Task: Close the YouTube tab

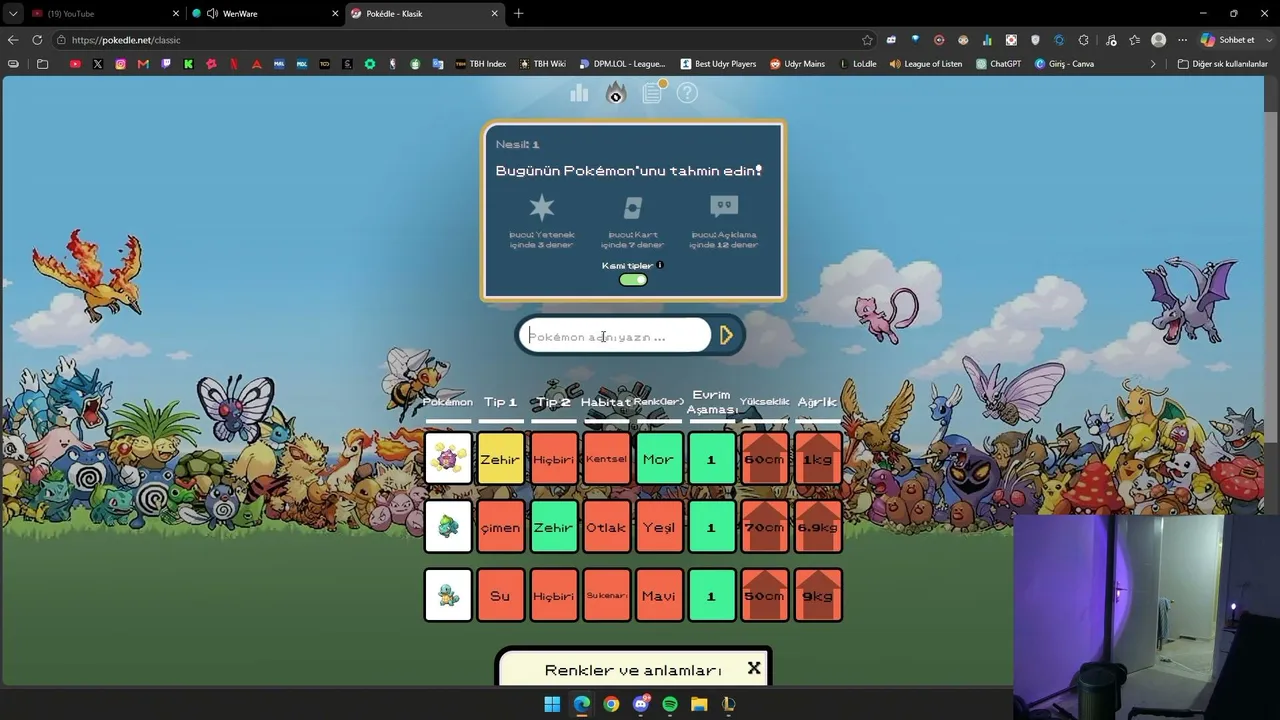Action: click(x=176, y=14)
